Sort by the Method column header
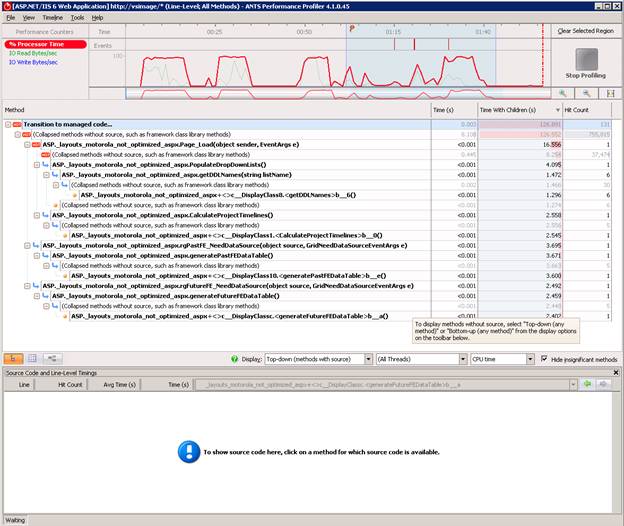The height and width of the screenshot is (526, 624). point(217,110)
